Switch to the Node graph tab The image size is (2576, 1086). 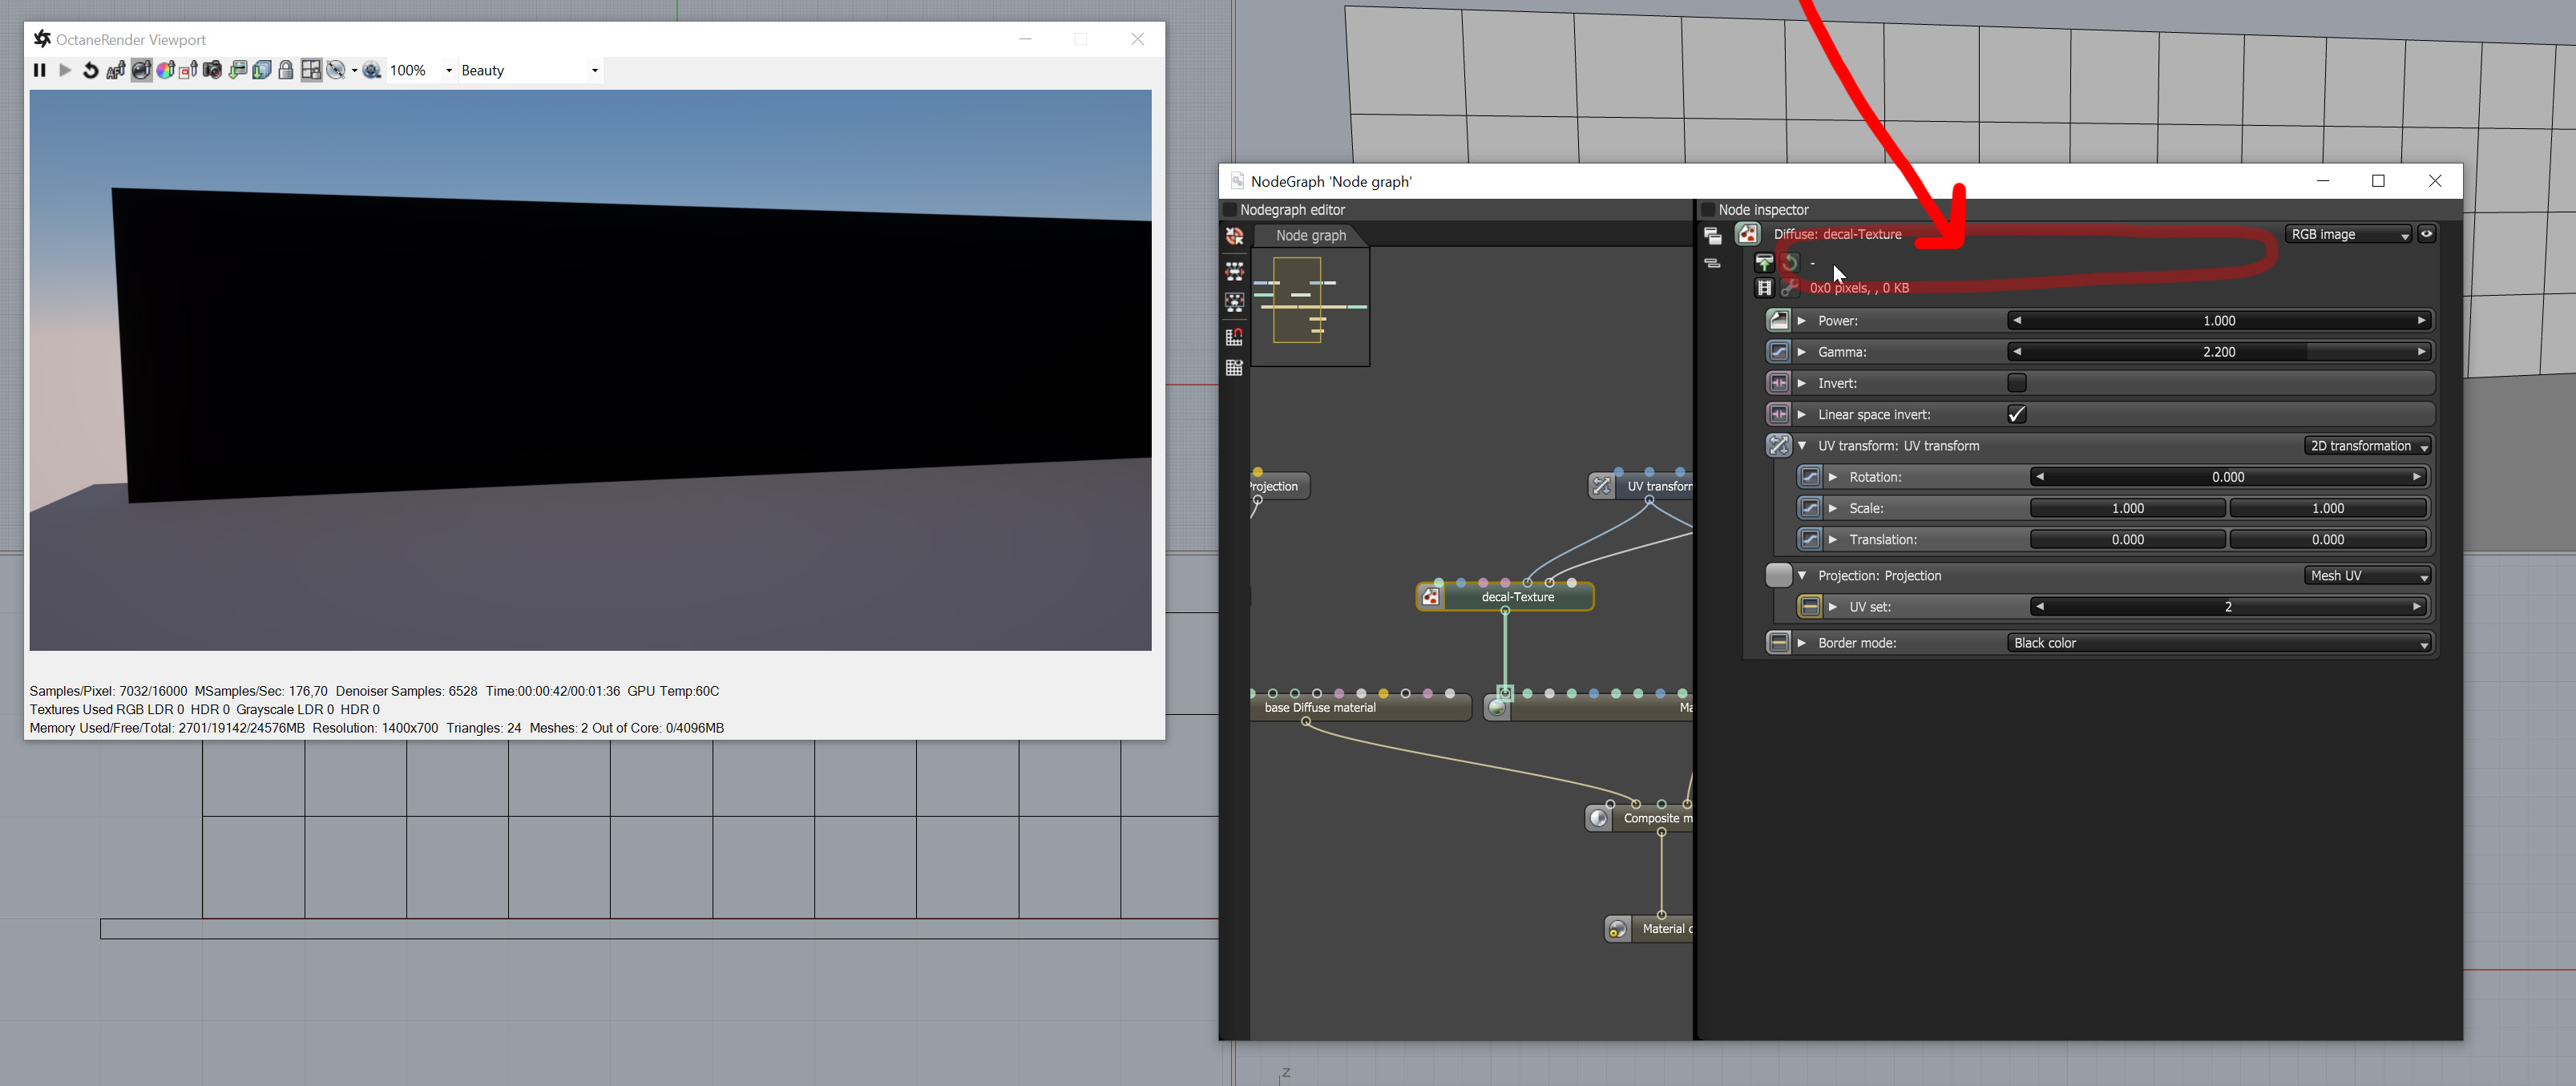1310,235
